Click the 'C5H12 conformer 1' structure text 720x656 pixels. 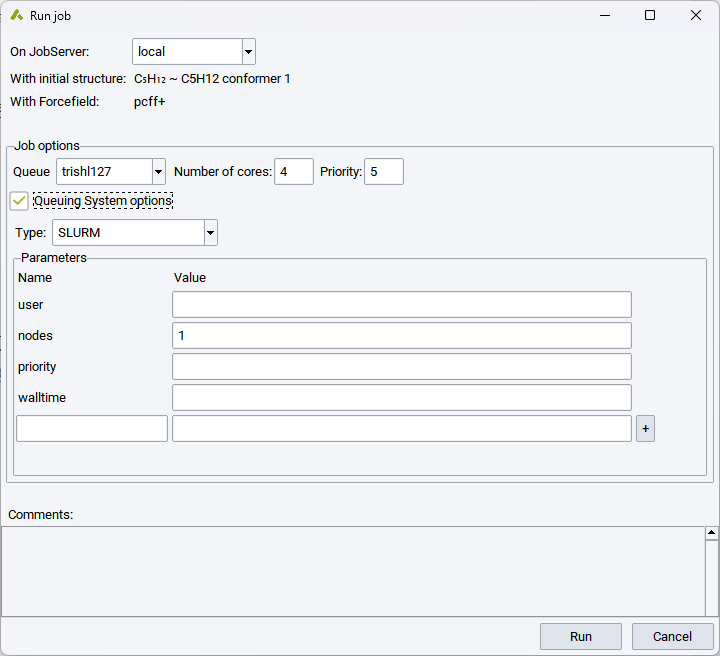coord(236,78)
